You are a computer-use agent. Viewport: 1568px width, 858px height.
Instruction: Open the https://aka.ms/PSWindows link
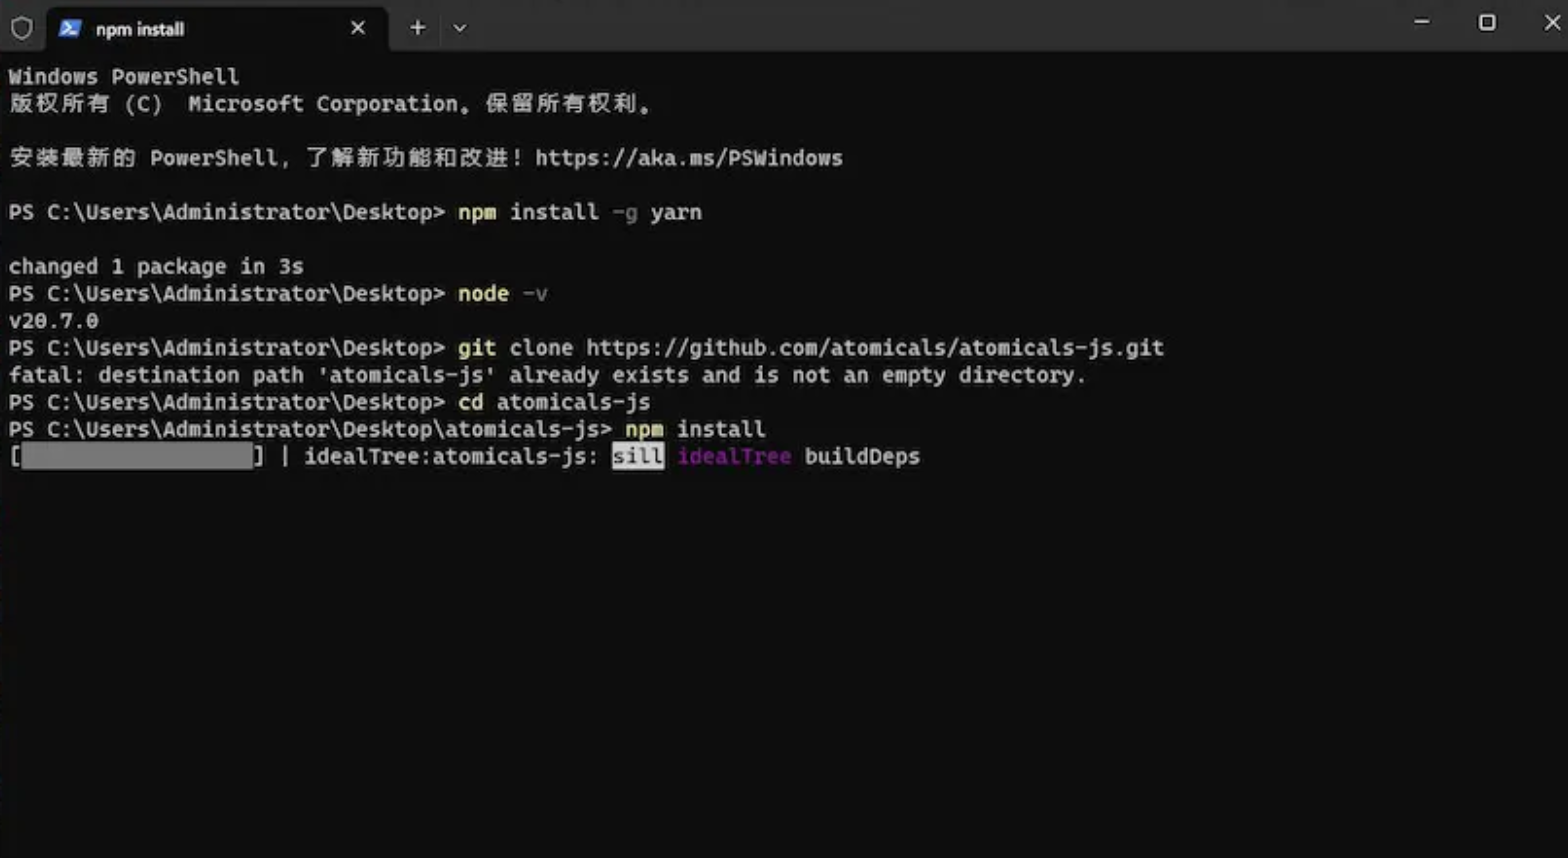point(689,158)
